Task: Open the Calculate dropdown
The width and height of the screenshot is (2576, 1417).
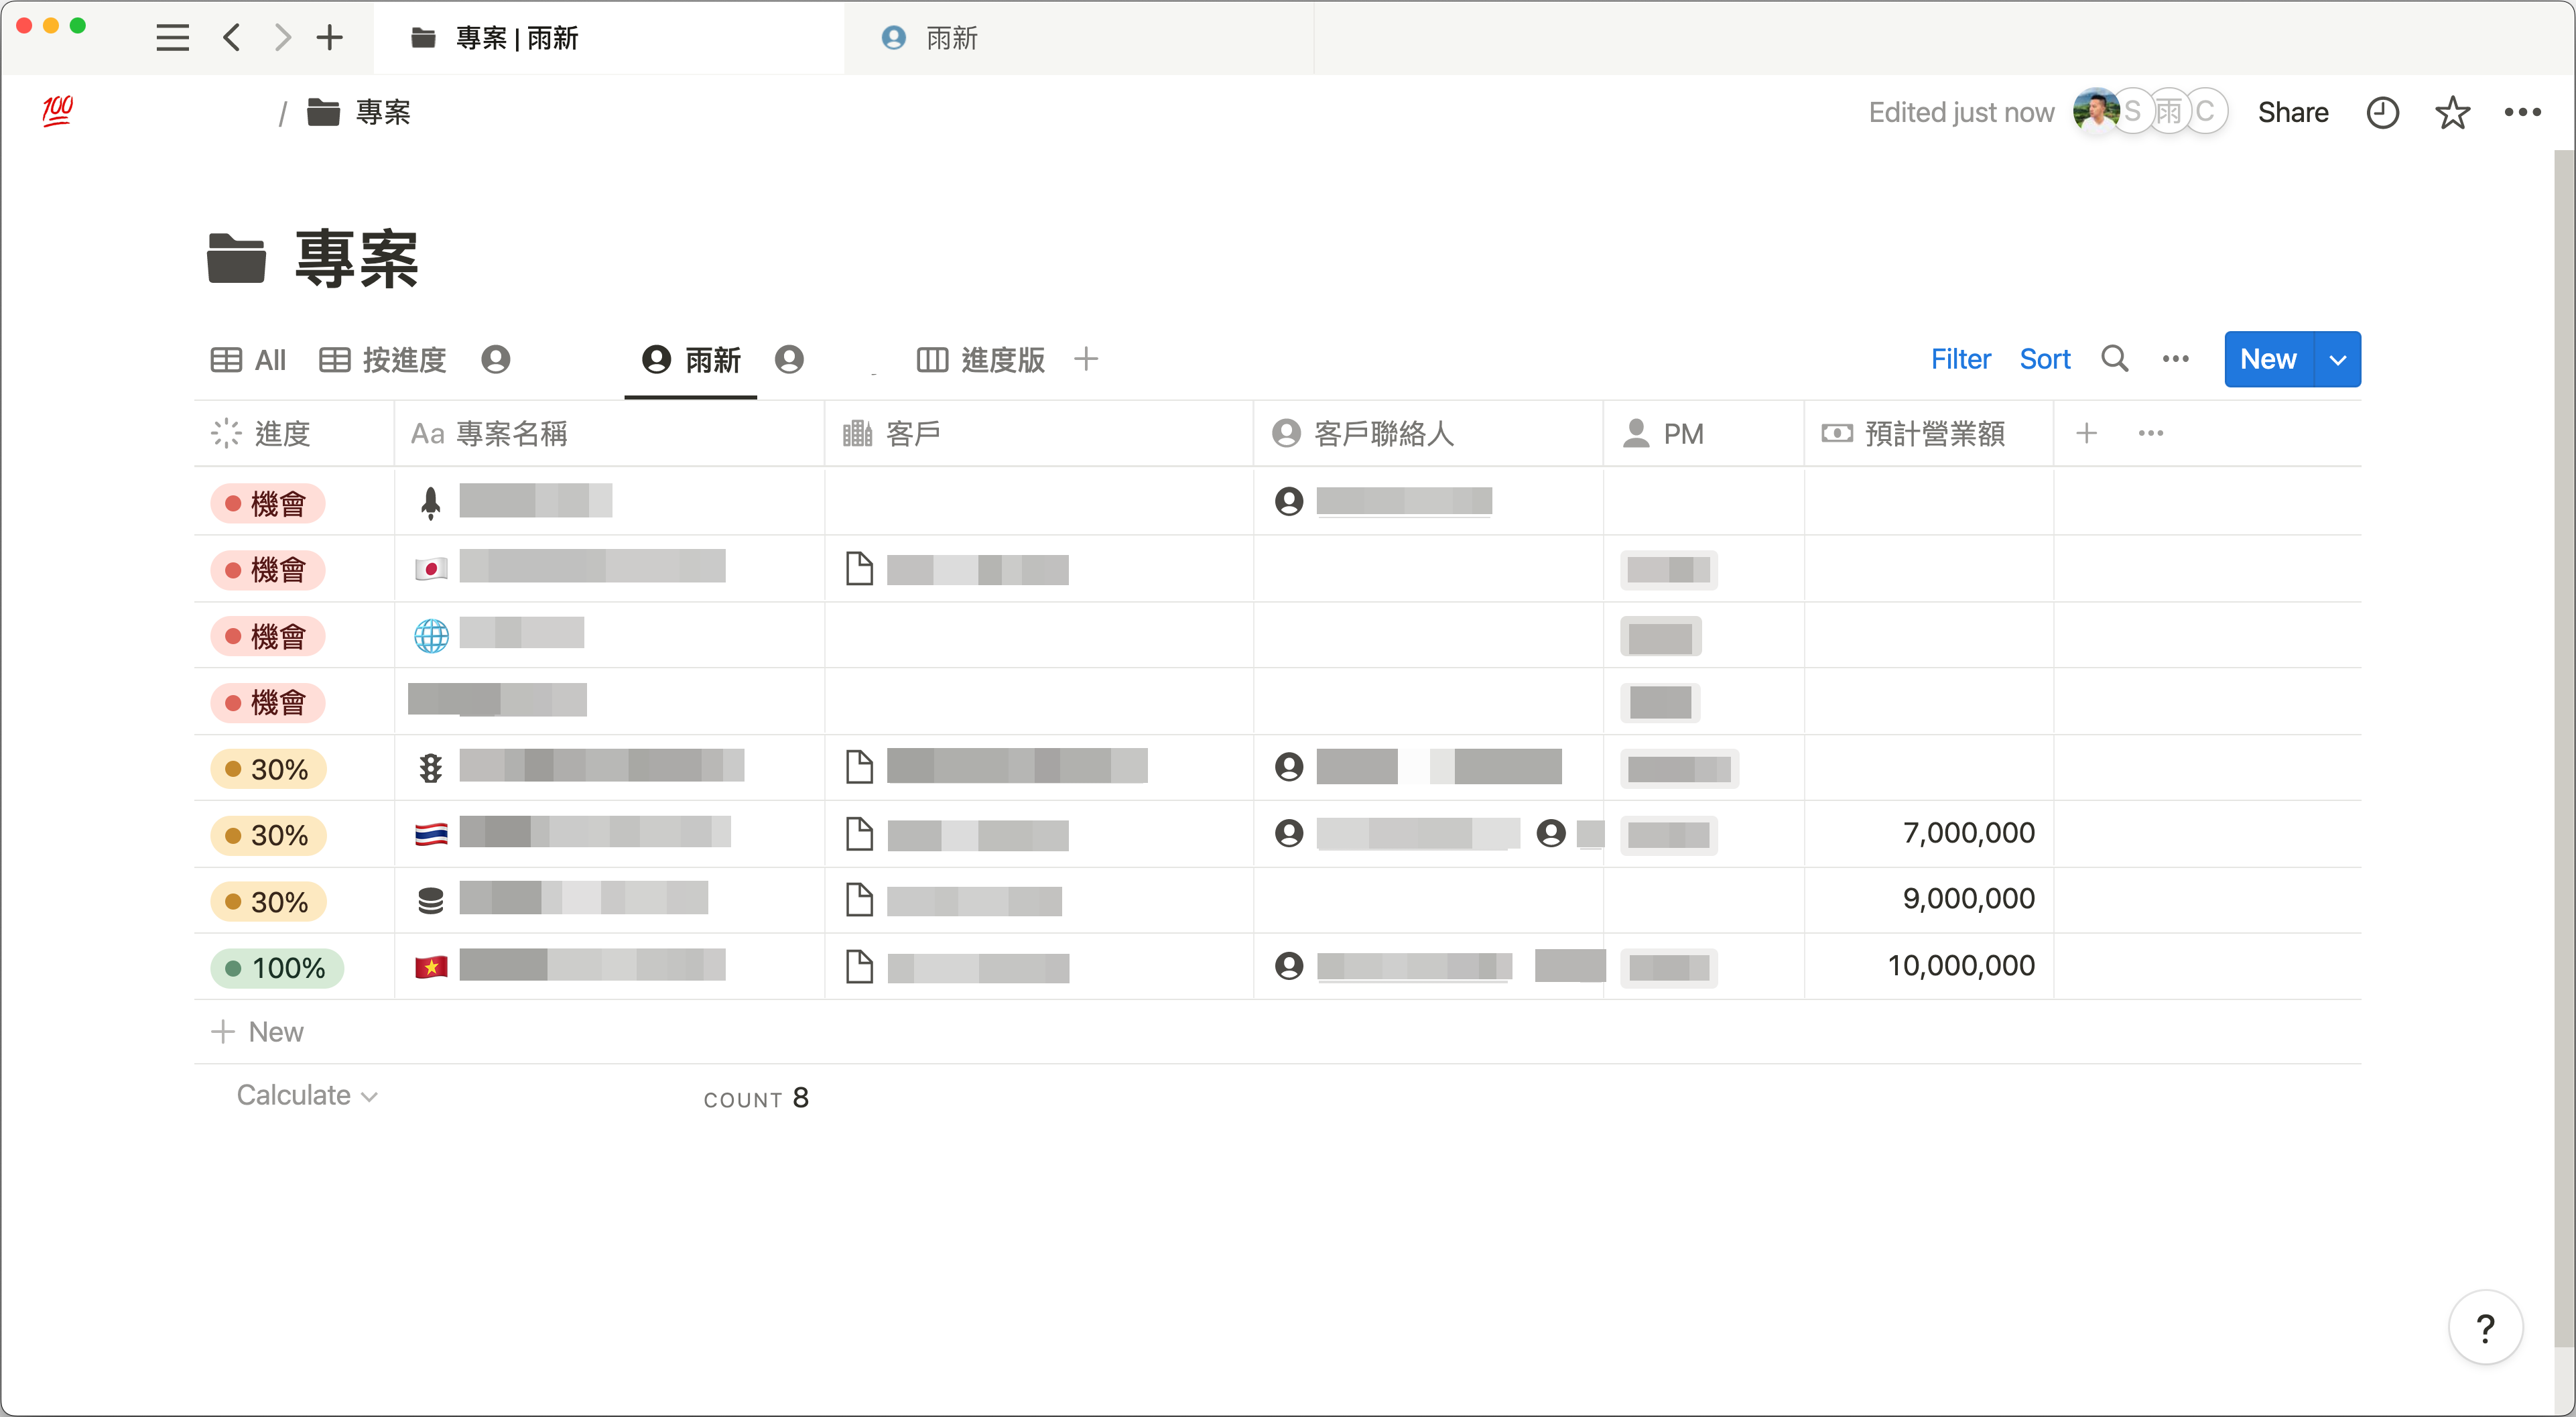Action: 307,1096
